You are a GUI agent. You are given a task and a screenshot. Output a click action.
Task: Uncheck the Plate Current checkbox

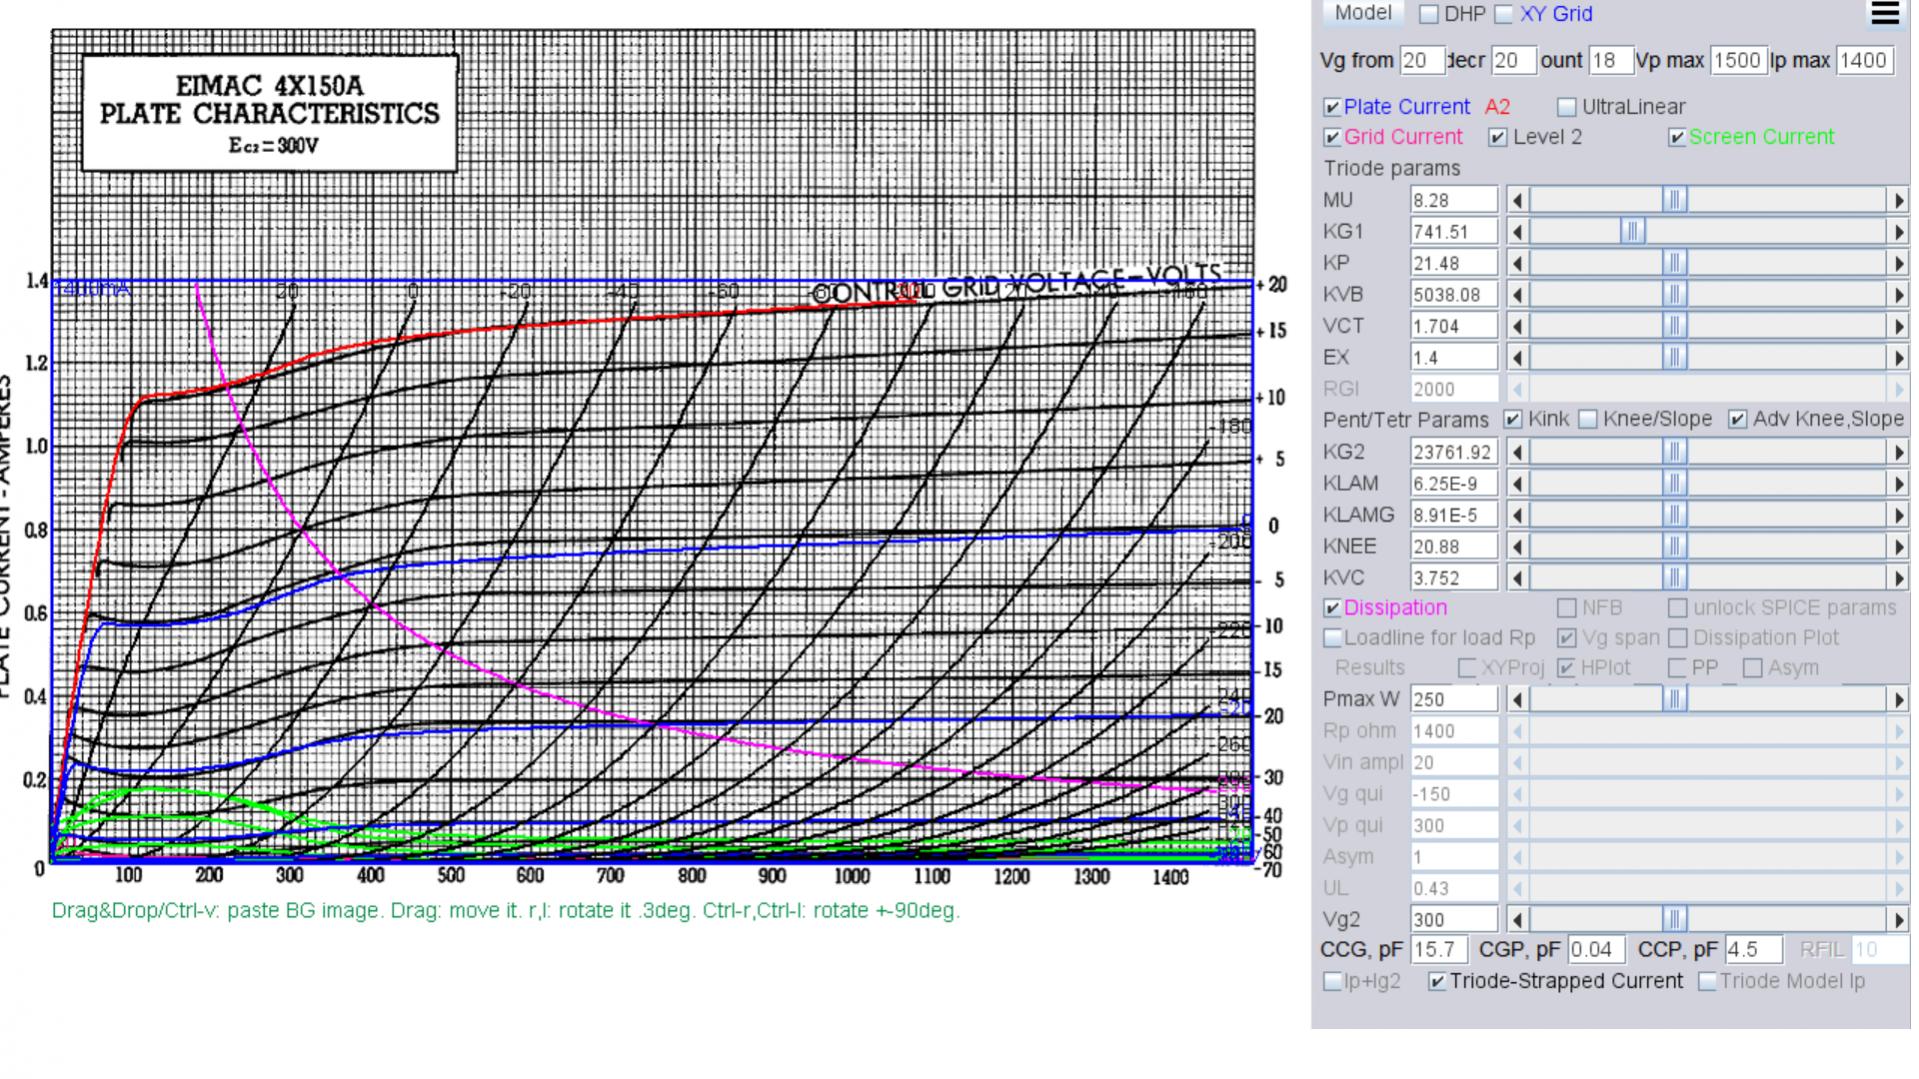pos(1332,107)
